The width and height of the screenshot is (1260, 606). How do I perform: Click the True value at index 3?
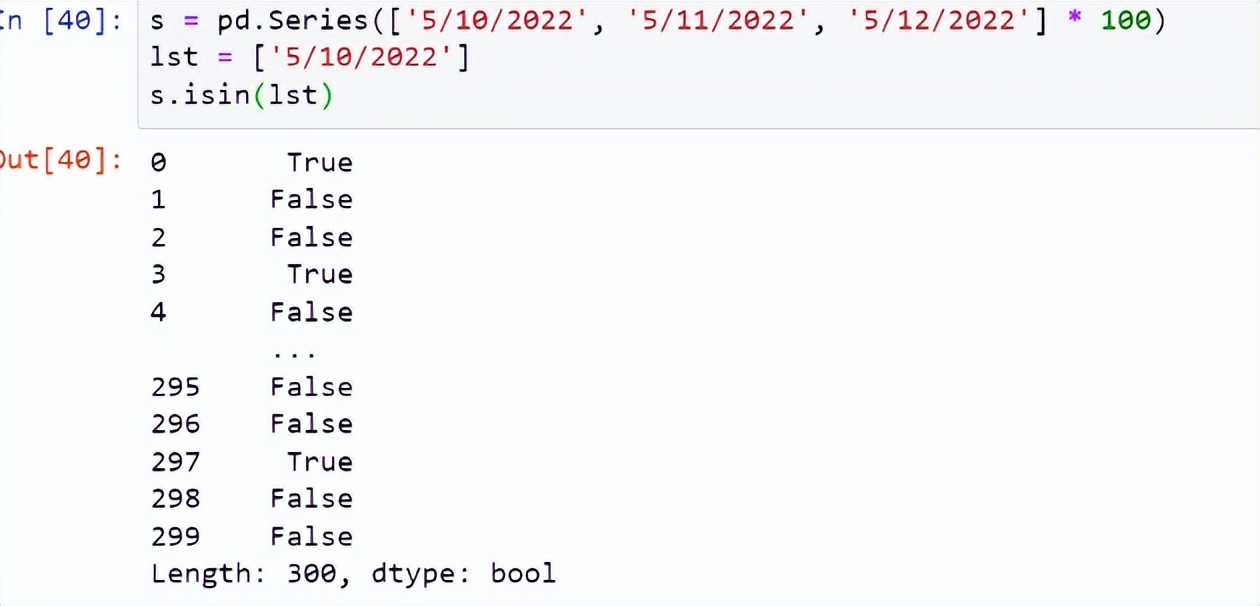point(320,274)
